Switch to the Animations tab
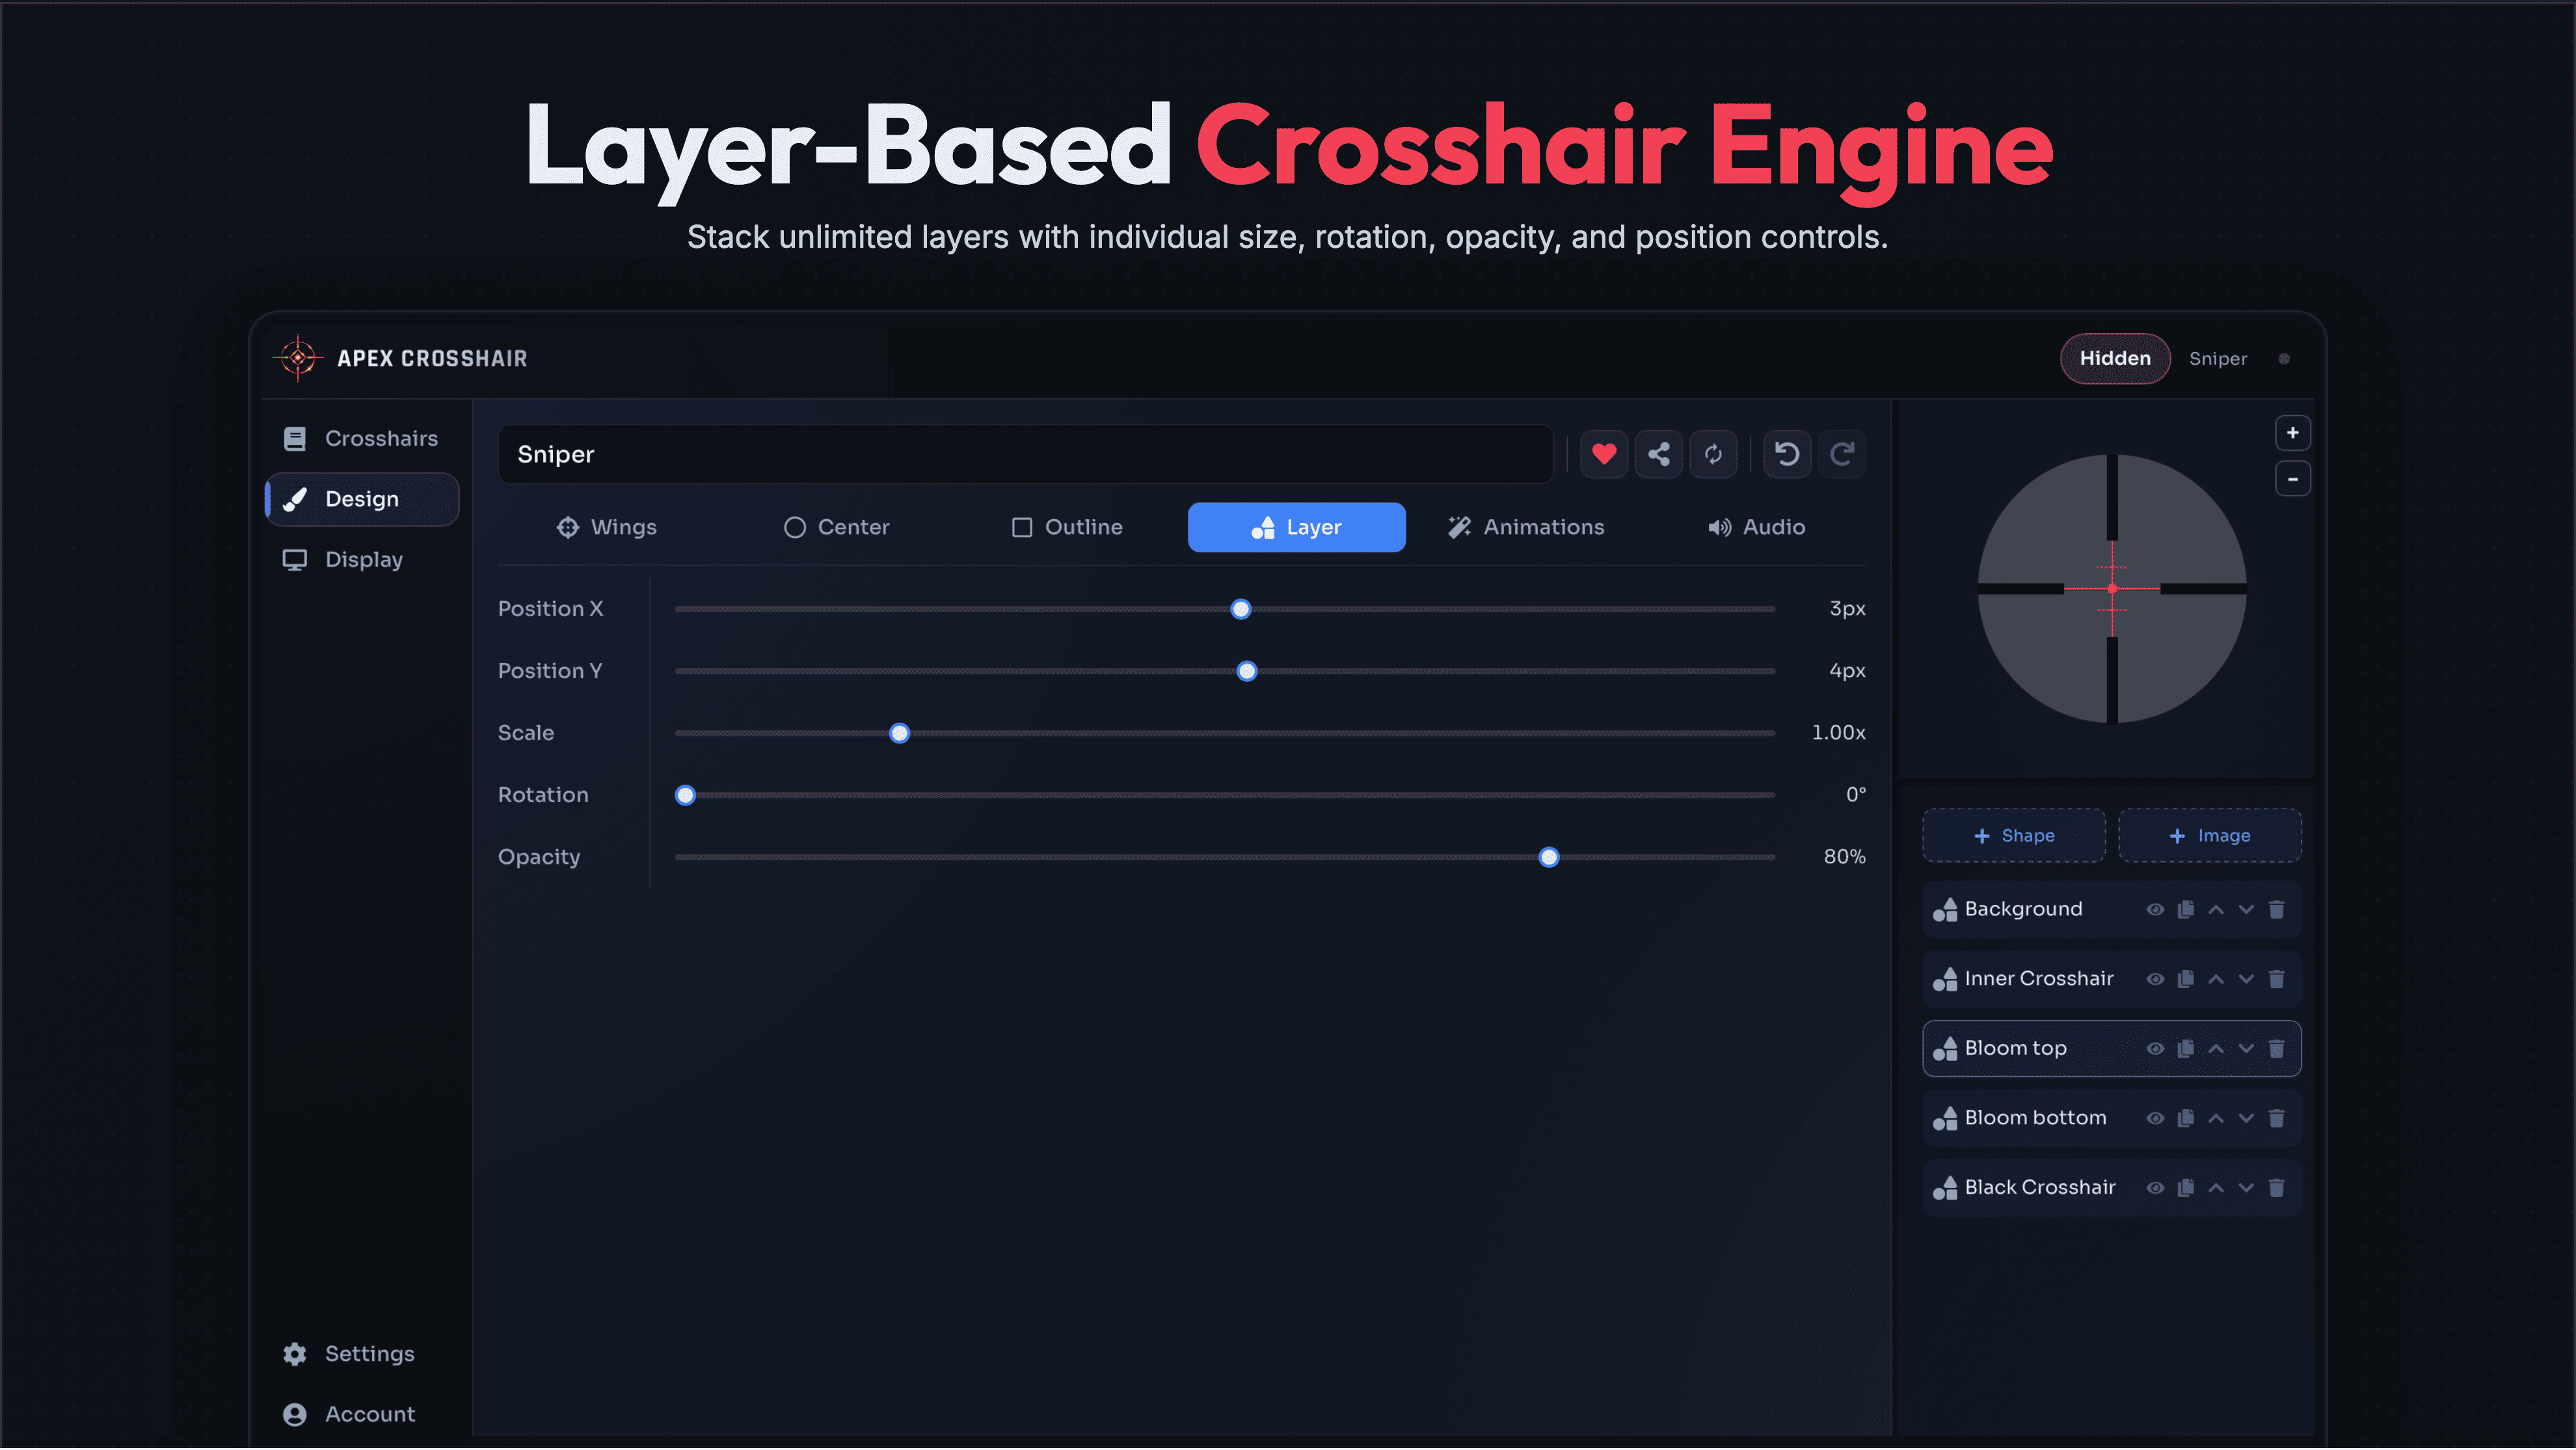The height and width of the screenshot is (1450, 2576). coord(1526,527)
